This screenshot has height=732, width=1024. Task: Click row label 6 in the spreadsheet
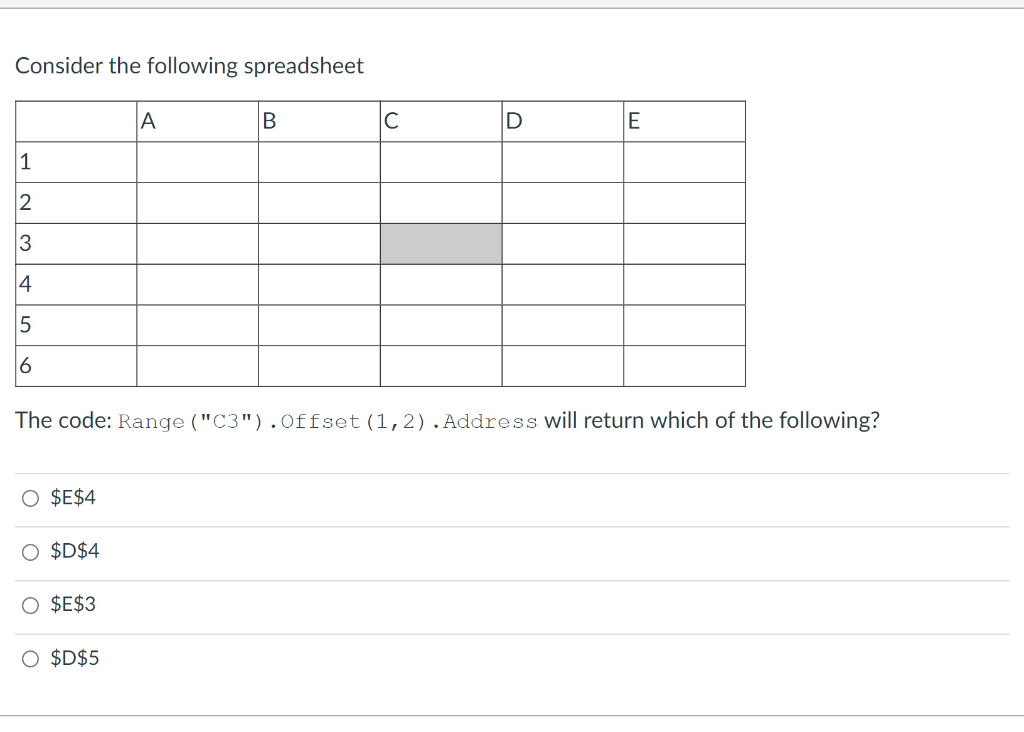pyautogui.click(x=75, y=365)
